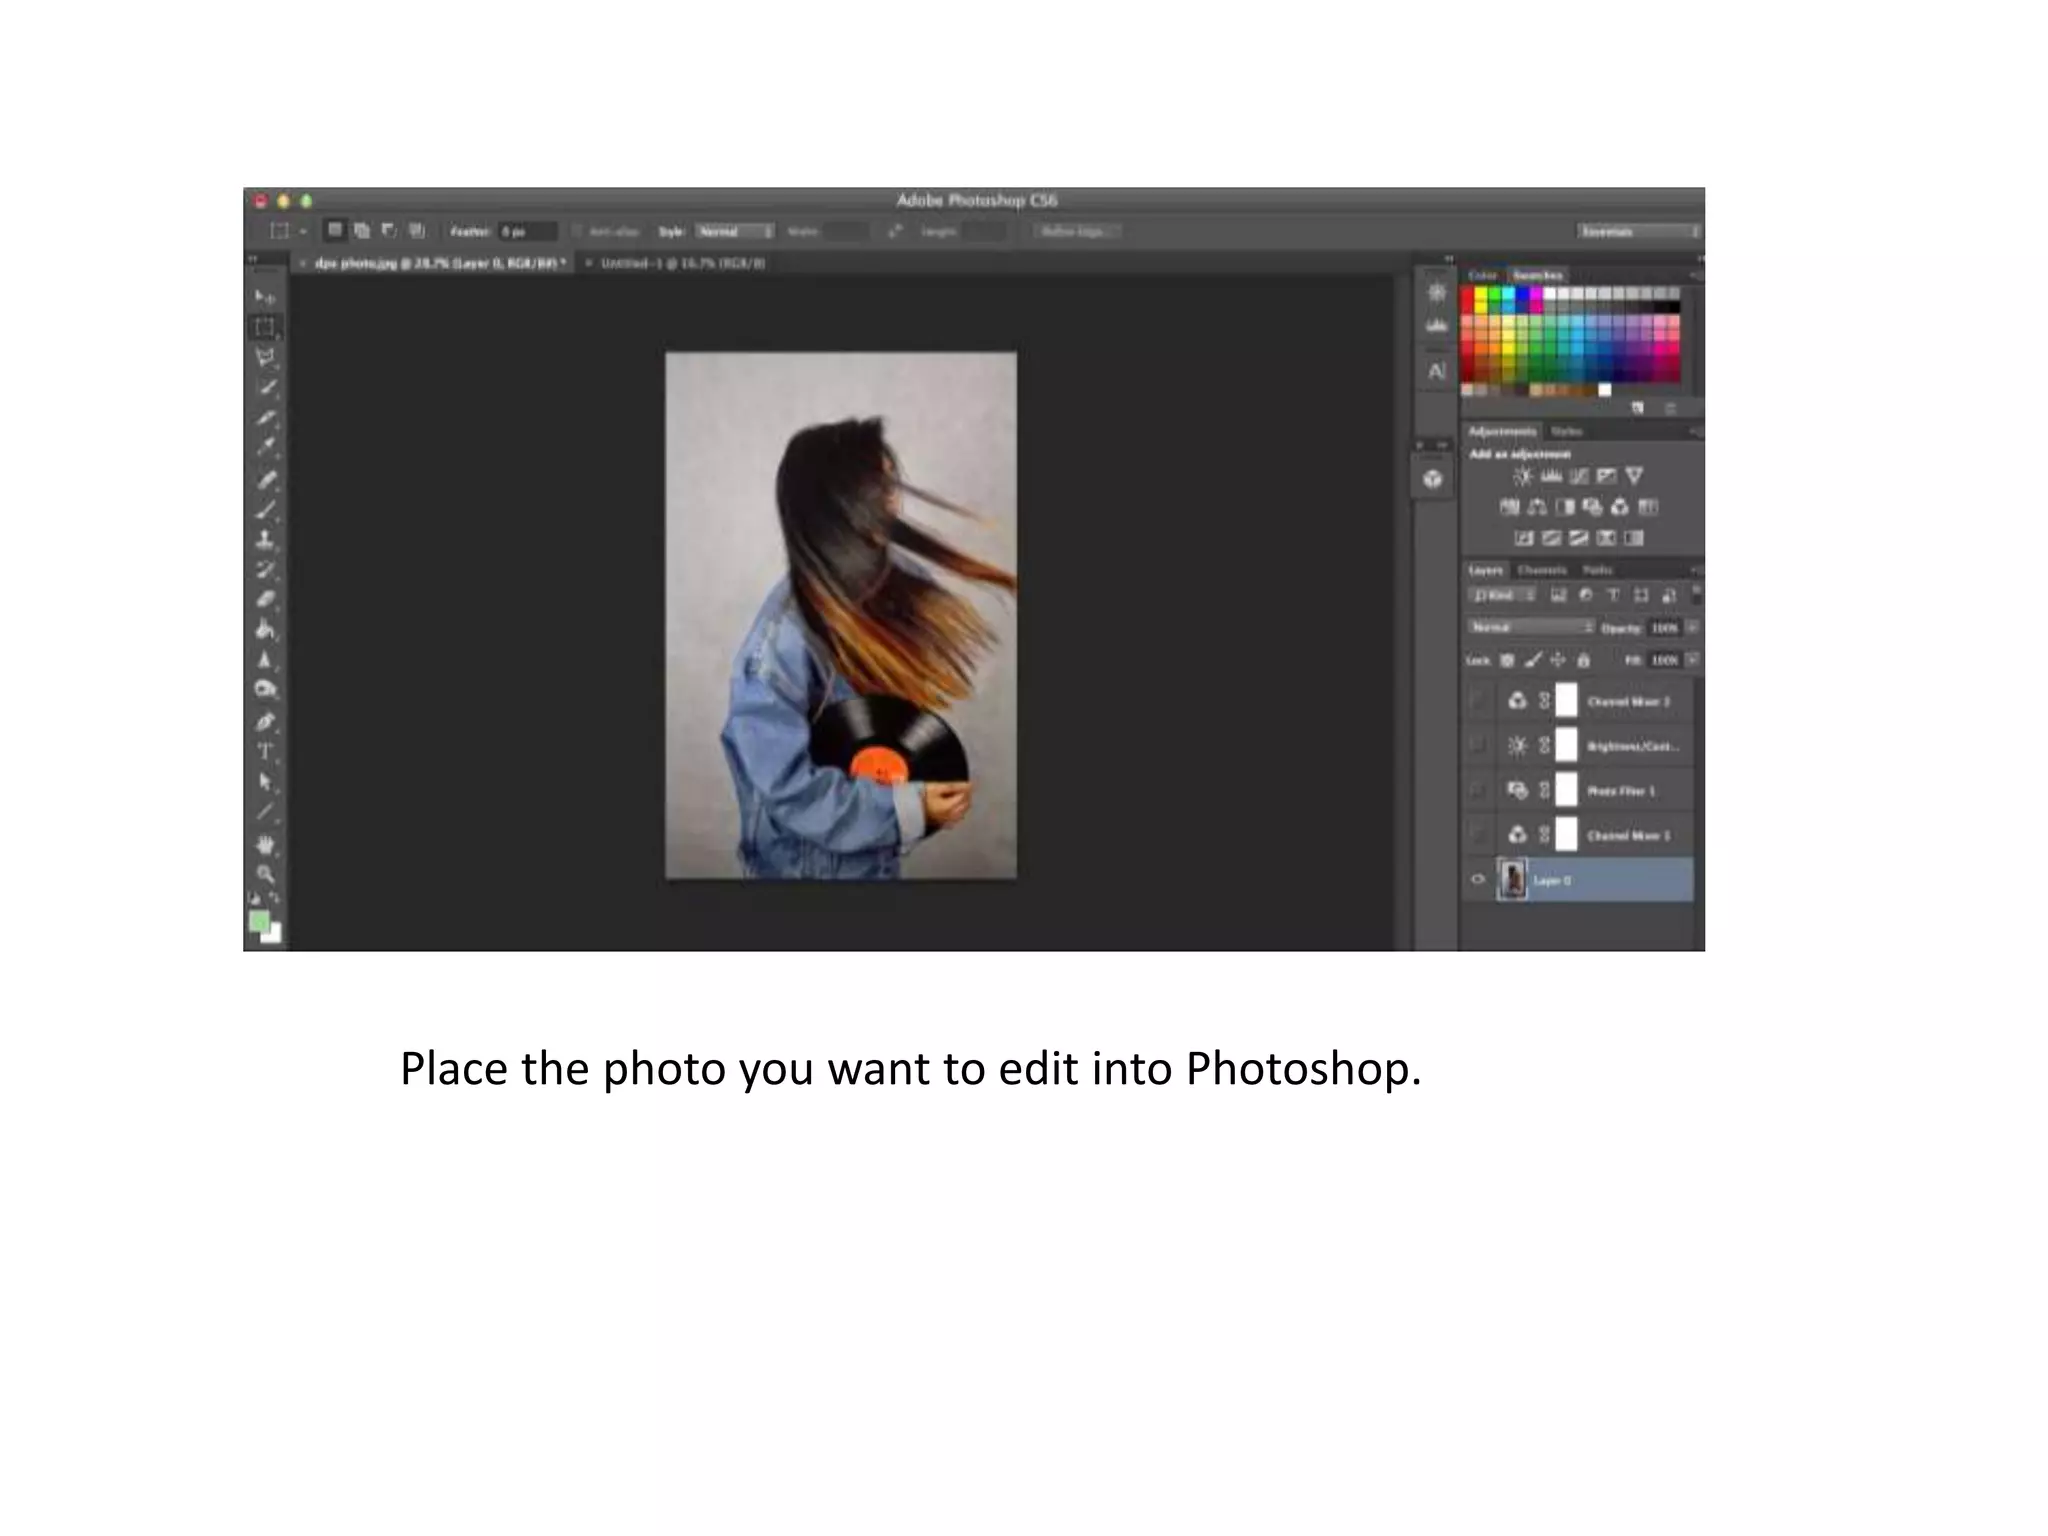Switch to the Channels tab
This screenshot has width=2048, height=1536.
(x=1541, y=570)
